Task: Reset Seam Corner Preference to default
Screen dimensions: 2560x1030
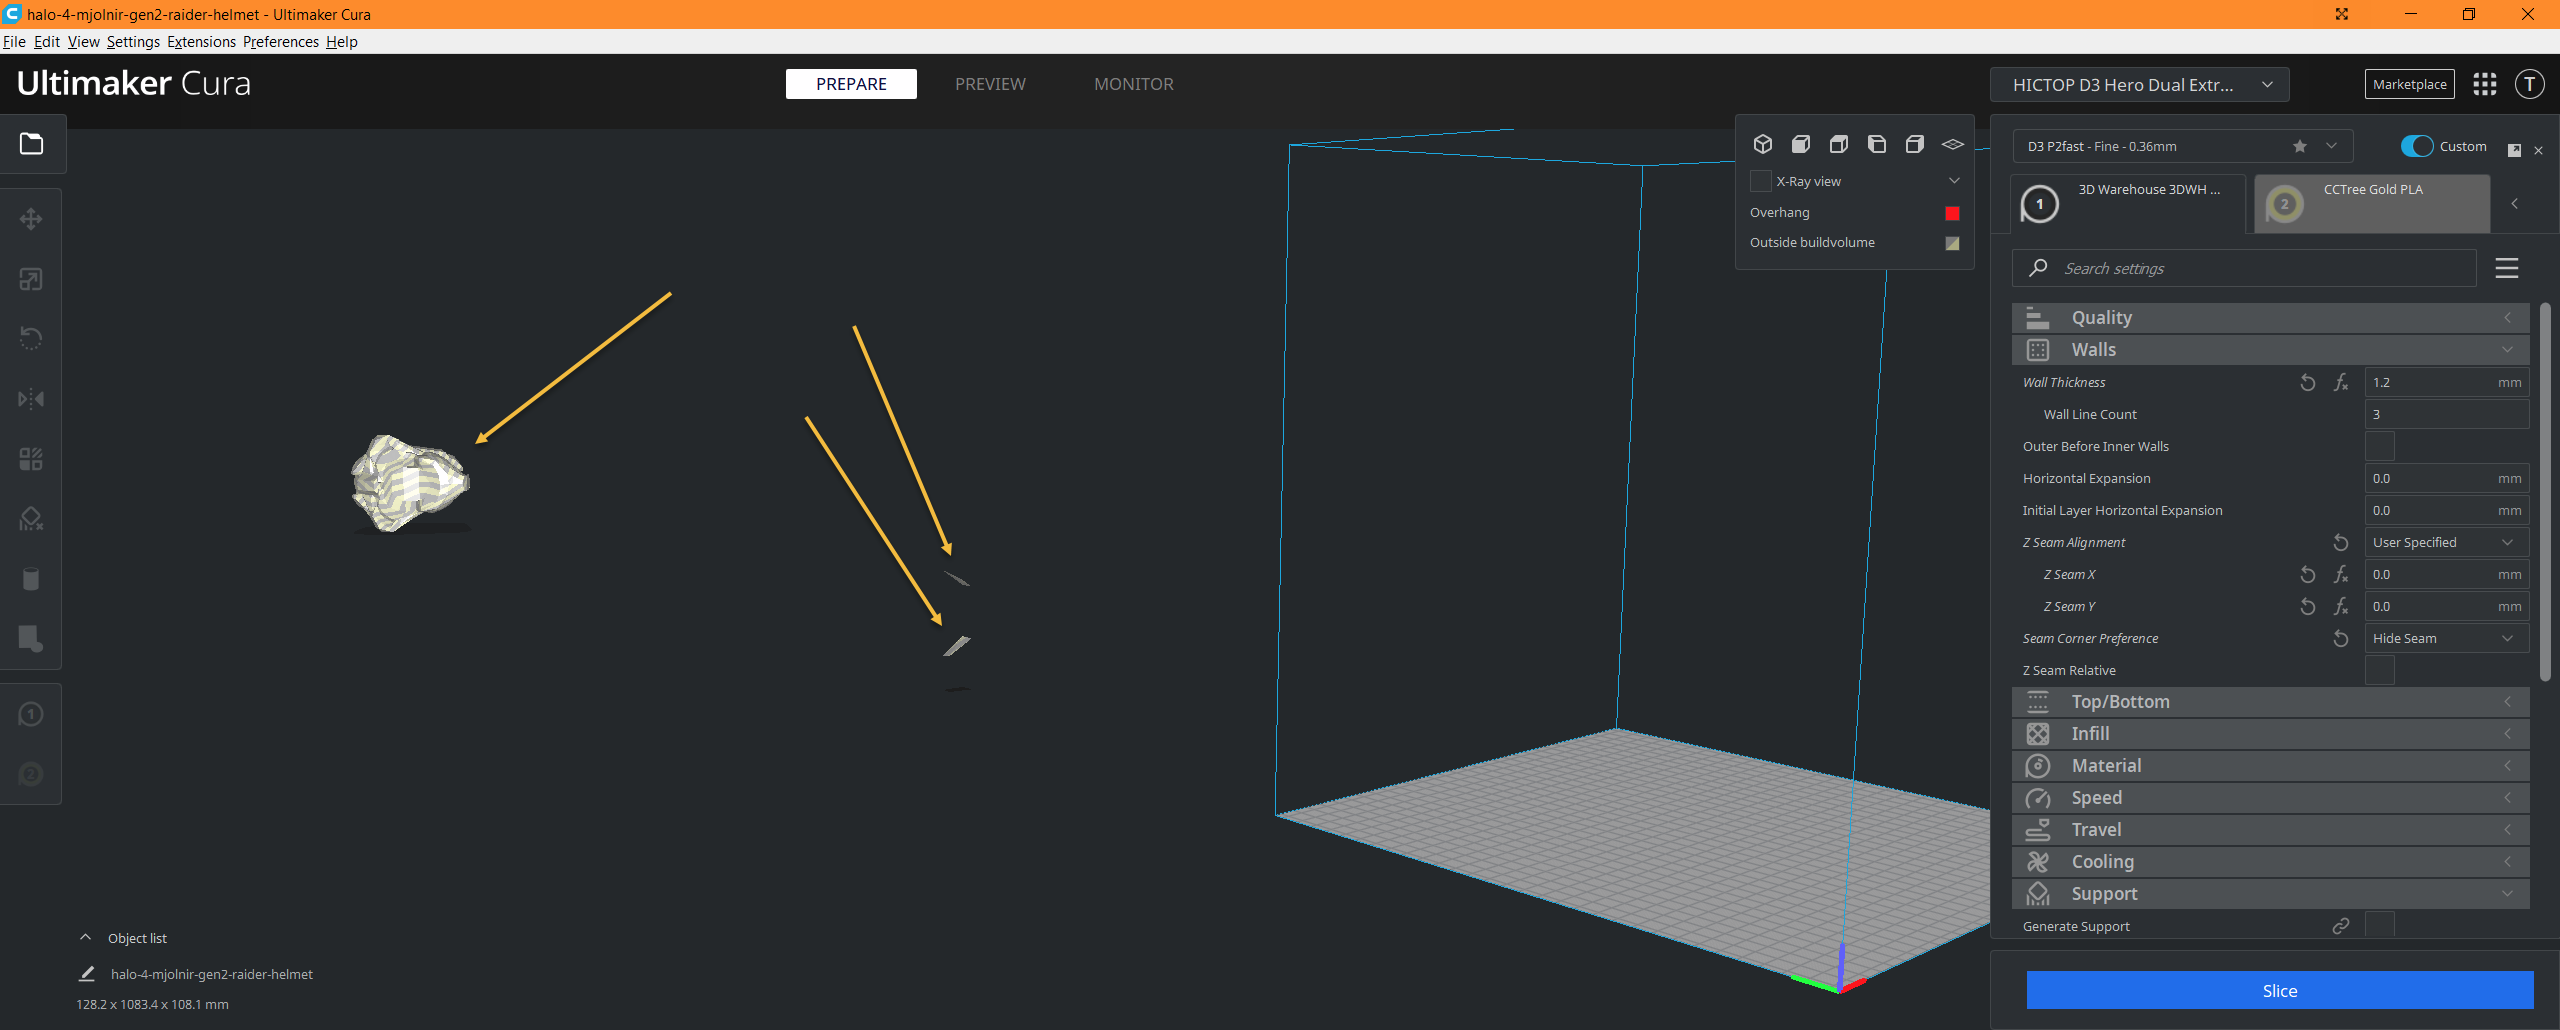Action: pyautogui.click(x=2341, y=638)
